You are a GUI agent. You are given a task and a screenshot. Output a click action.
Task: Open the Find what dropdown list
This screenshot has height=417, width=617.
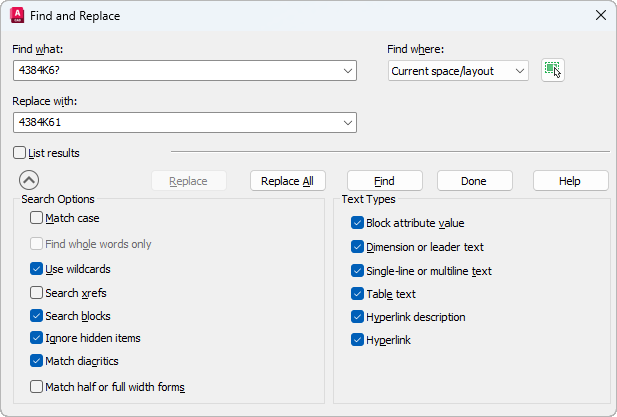(x=347, y=71)
